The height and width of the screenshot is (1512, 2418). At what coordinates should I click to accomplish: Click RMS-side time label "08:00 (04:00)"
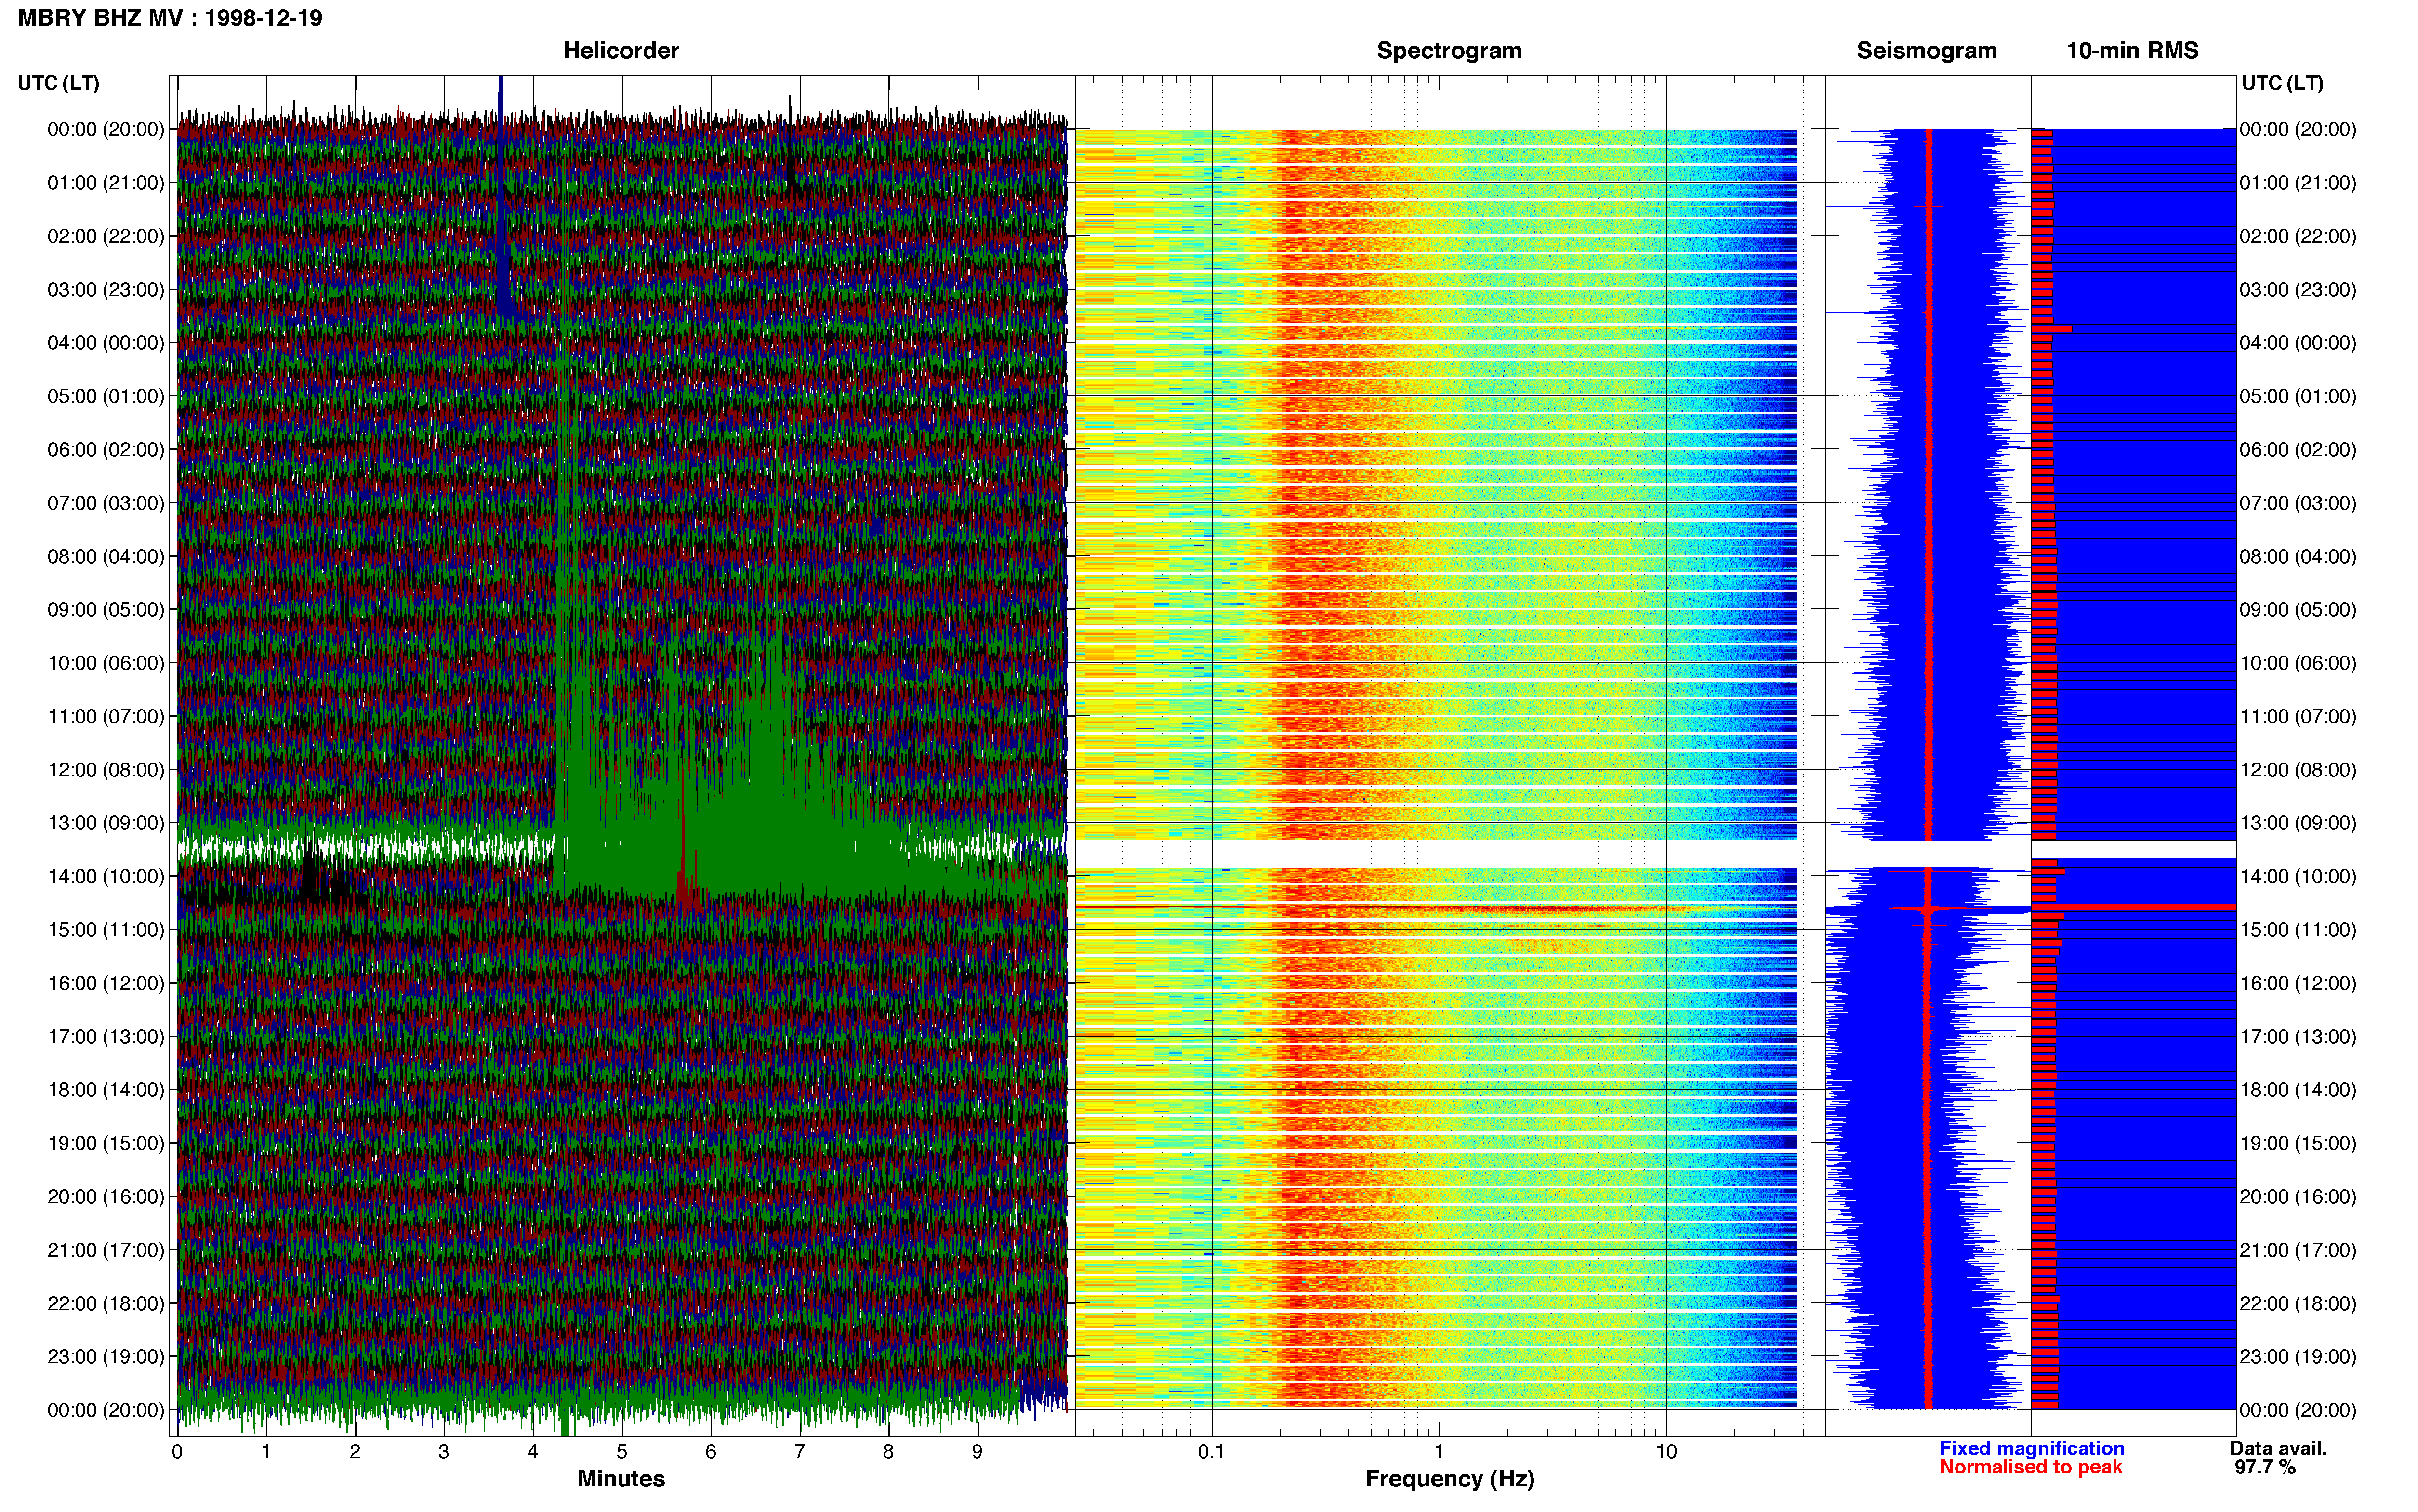click(2298, 557)
